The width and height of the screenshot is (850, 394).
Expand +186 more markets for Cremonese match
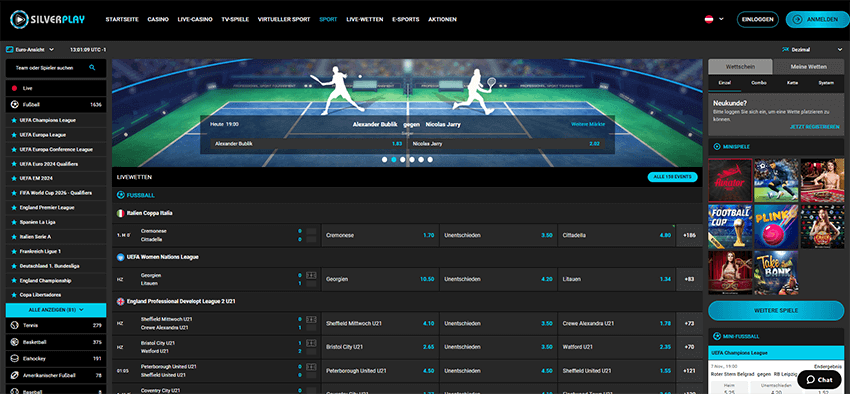coord(690,236)
